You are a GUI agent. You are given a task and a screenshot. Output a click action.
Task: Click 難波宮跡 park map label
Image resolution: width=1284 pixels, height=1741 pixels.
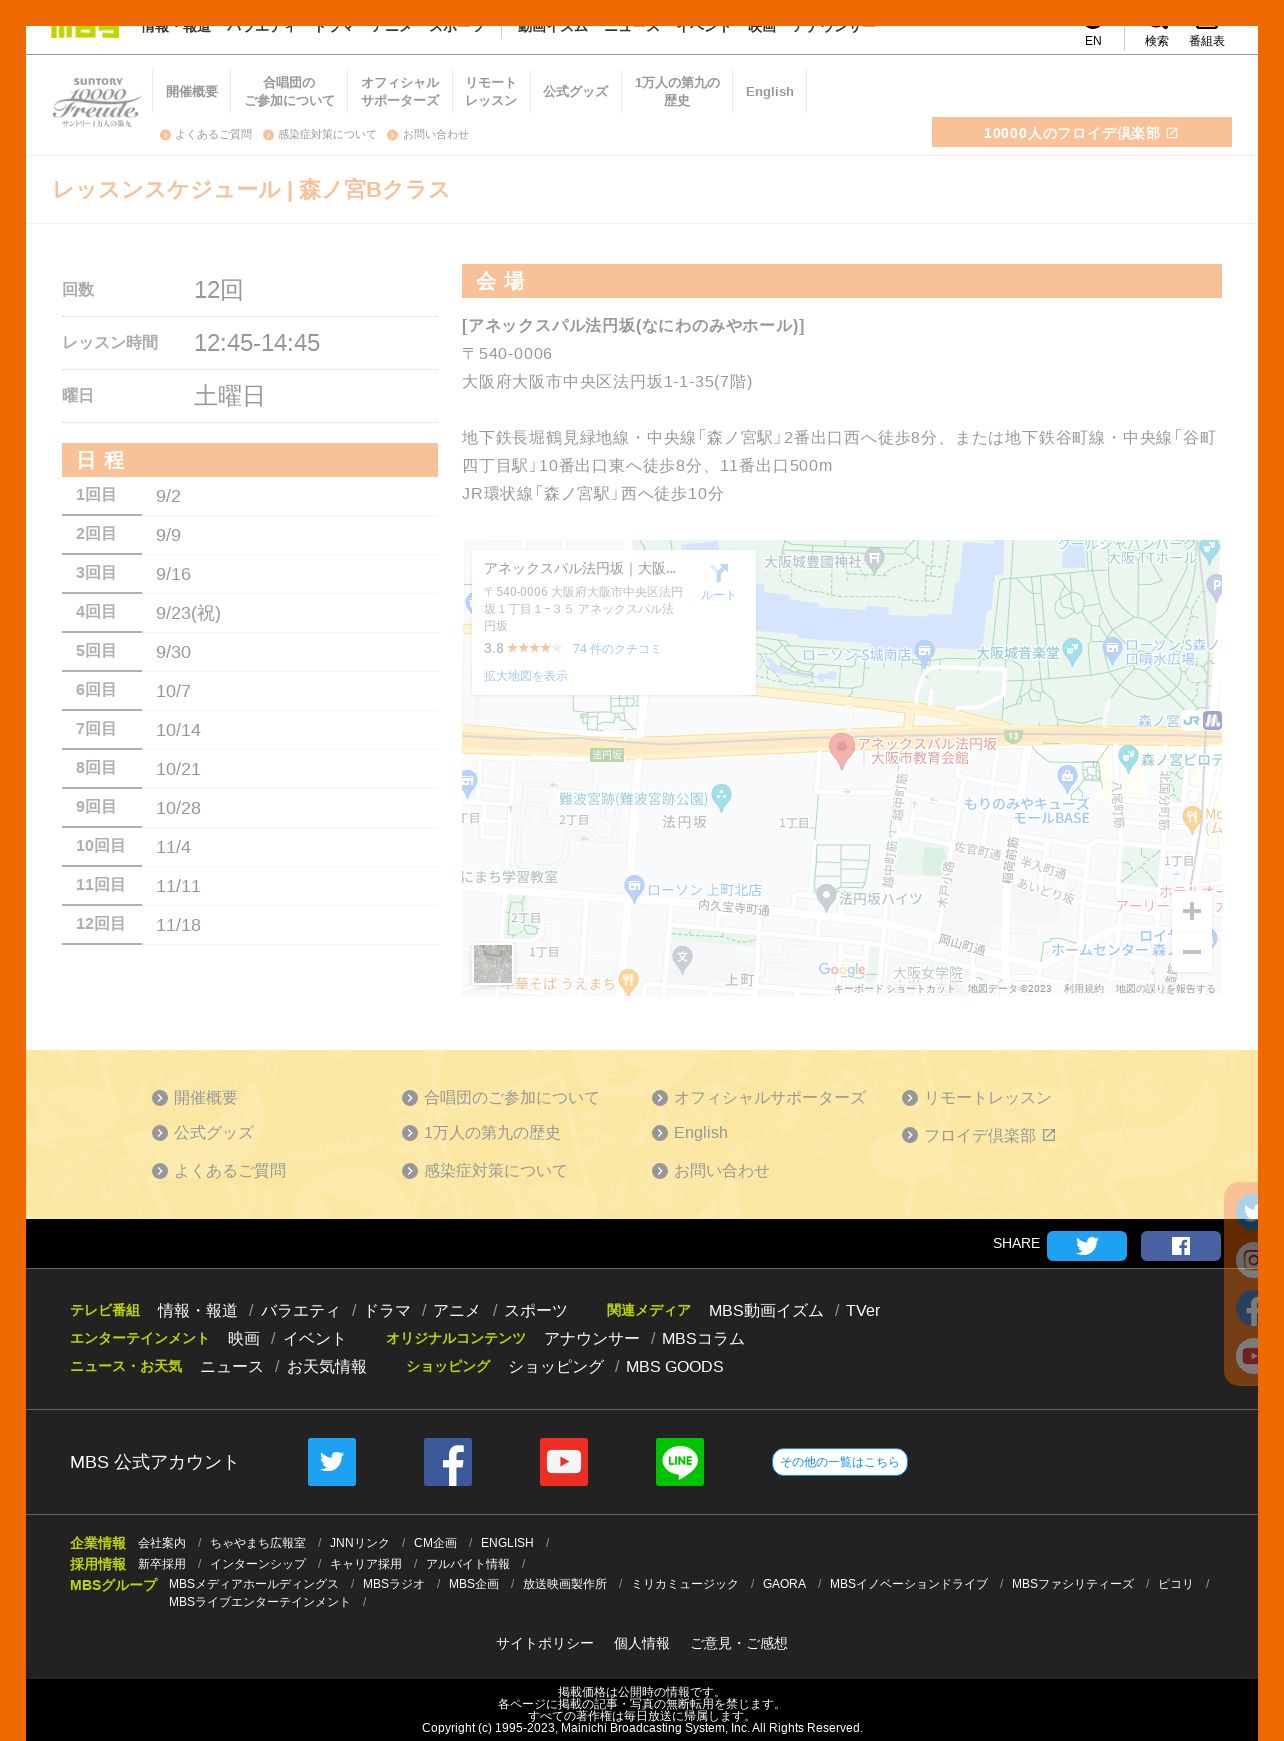coord(633,799)
